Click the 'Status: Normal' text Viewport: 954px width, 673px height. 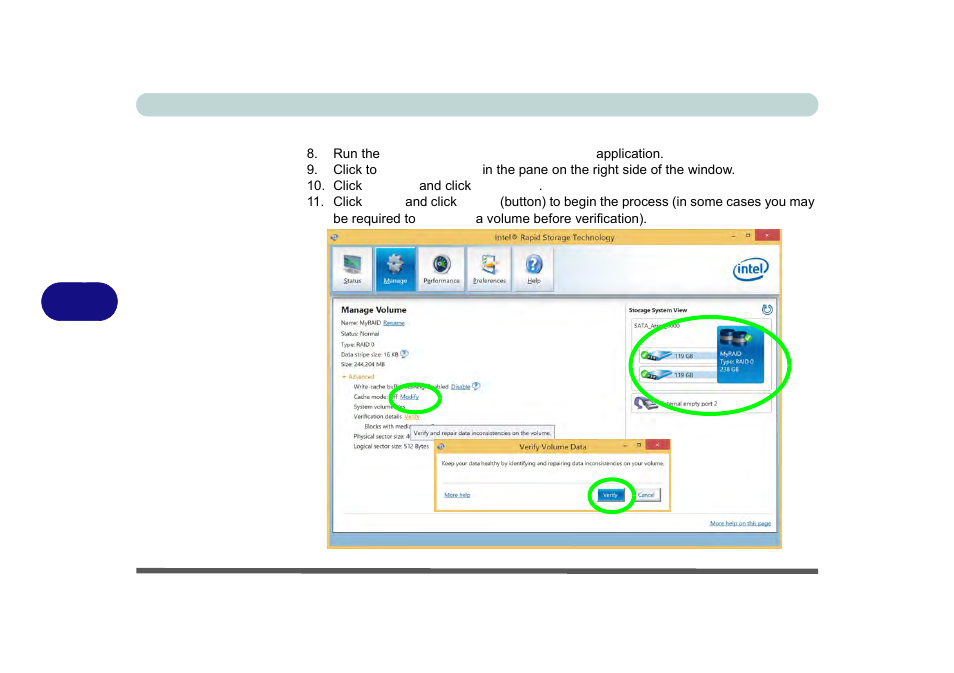coord(360,333)
